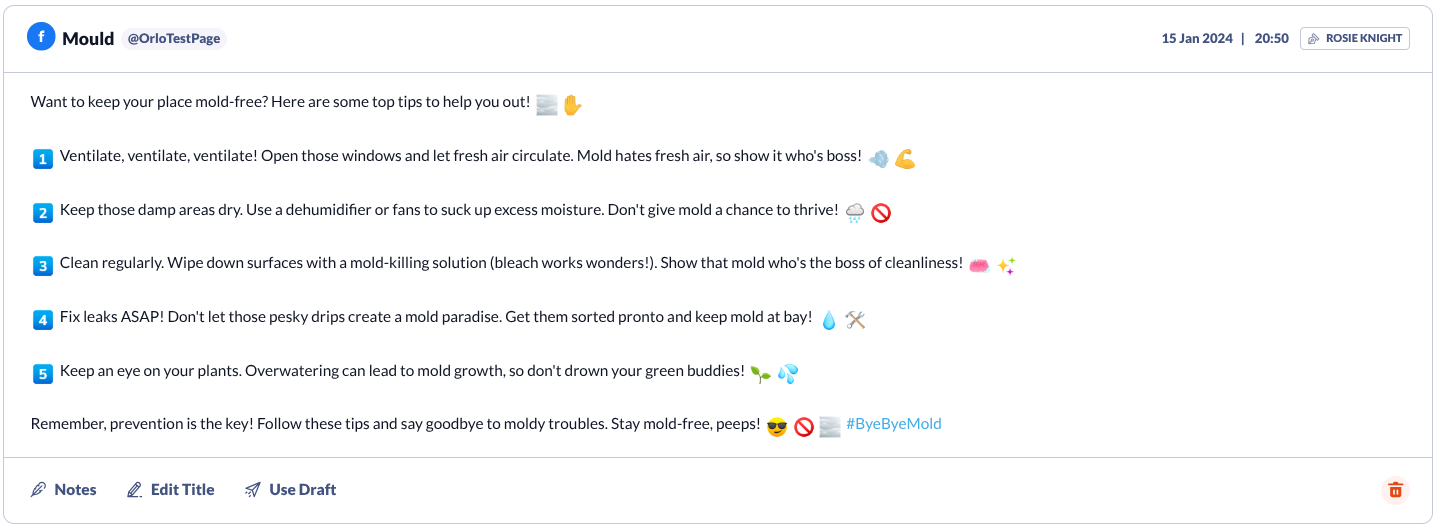Click the number 1 emoji bullet
Image resolution: width=1450 pixels, height=528 pixels.
[42, 158]
